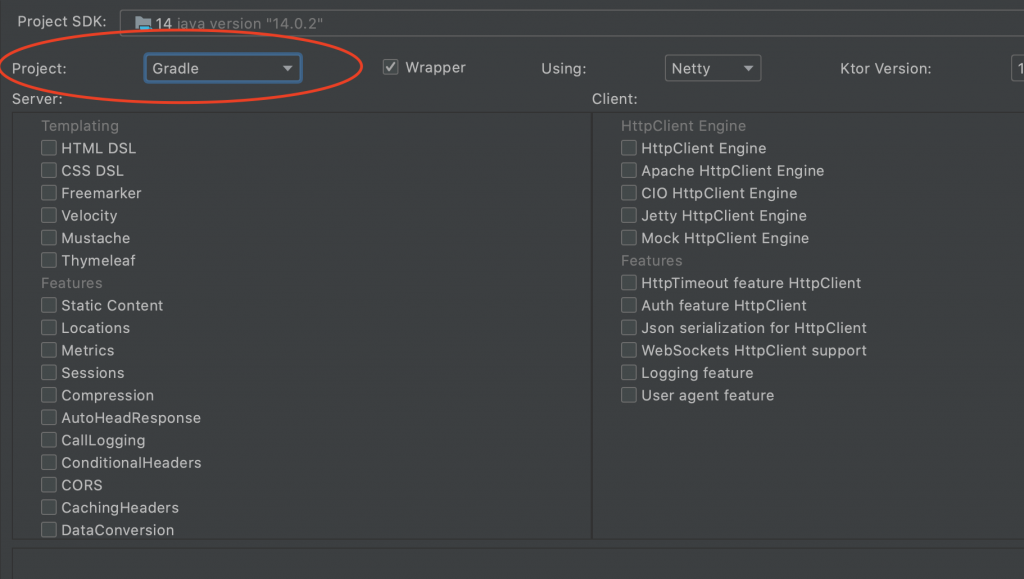Enable CachingHeaders feature
This screenshot has width=1024, height=579.
tap(49, 508)
